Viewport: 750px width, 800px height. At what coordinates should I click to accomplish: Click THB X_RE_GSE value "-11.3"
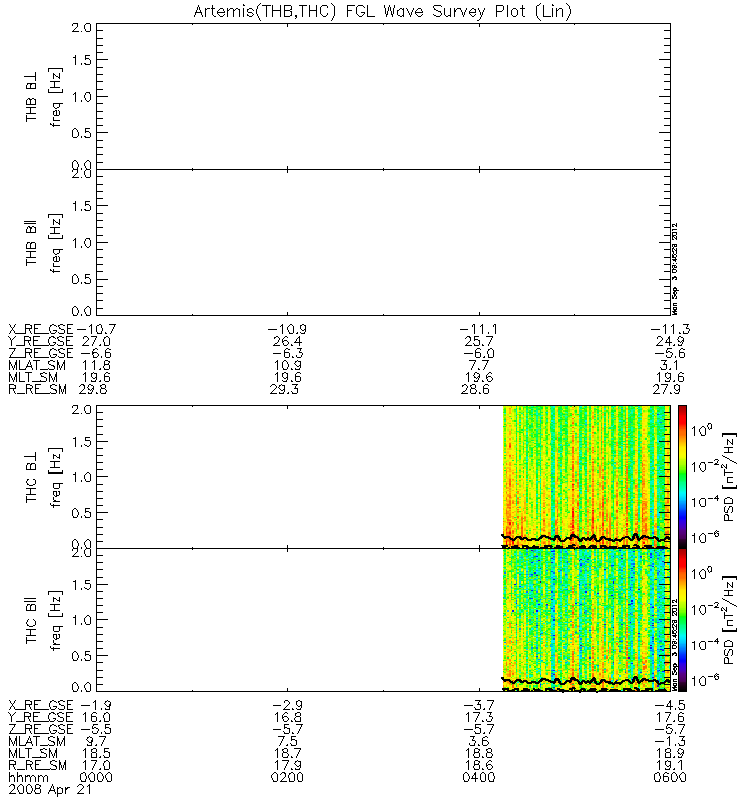tap(671, 329)
